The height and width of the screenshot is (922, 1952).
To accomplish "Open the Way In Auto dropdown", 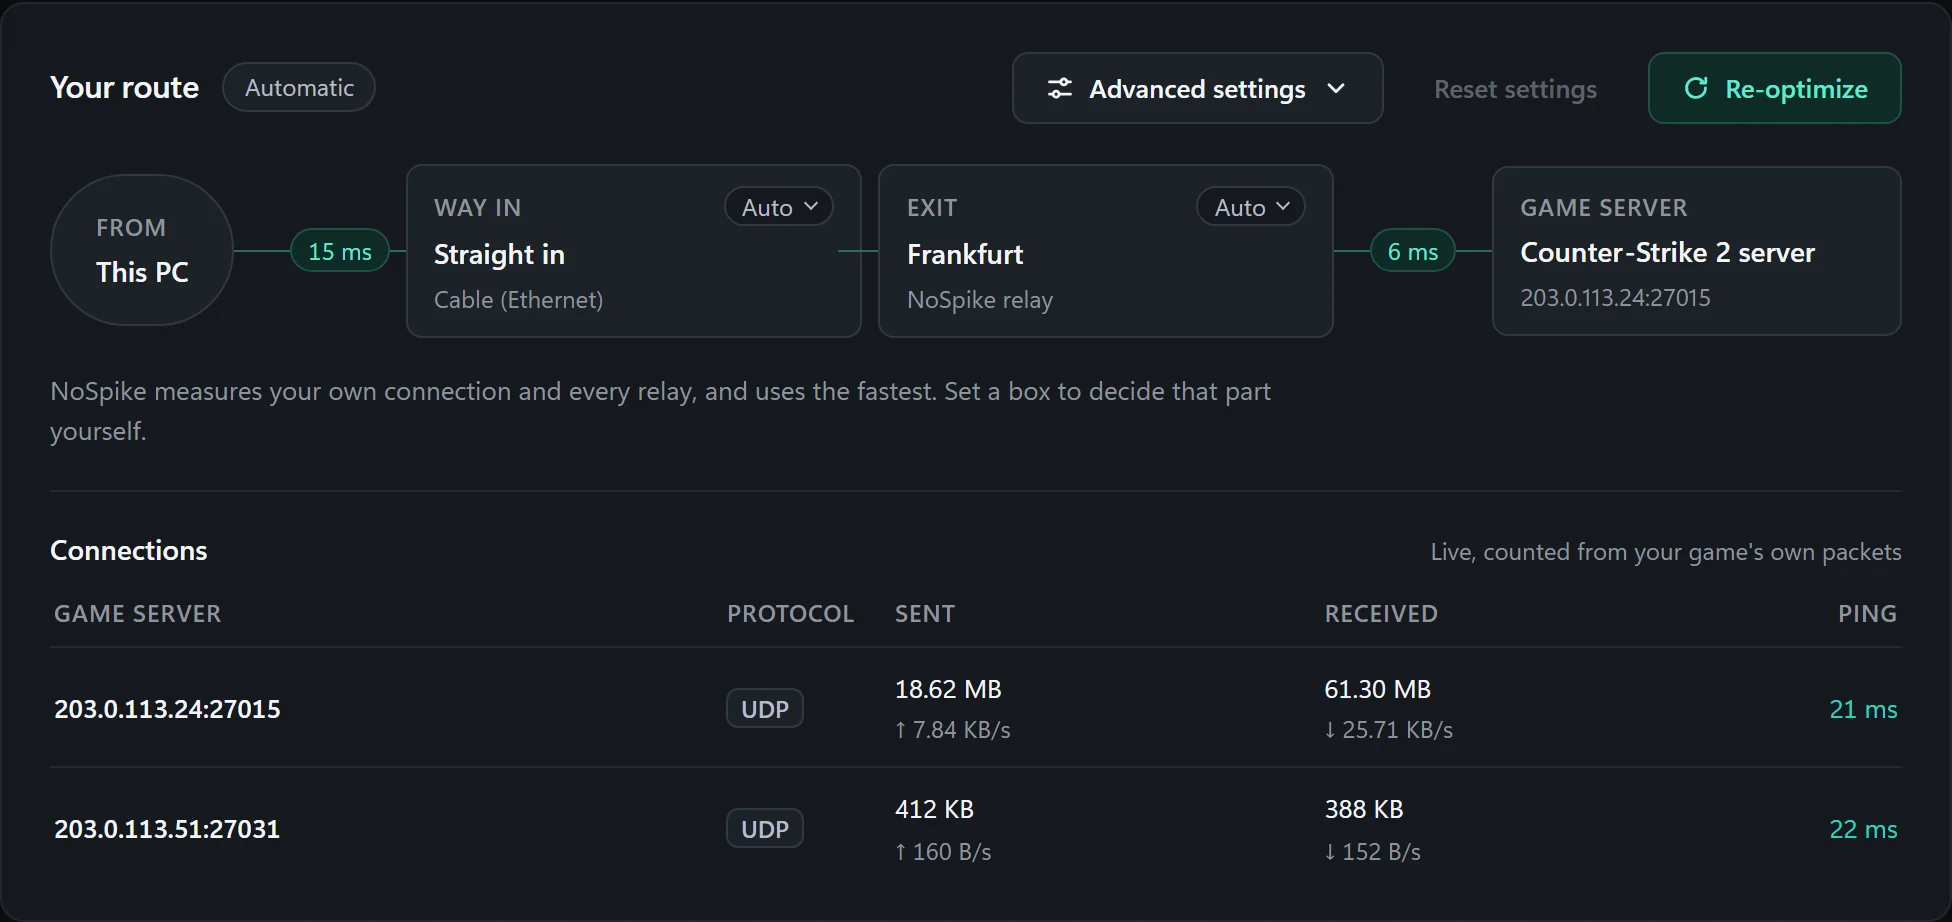I will point(779,207).
